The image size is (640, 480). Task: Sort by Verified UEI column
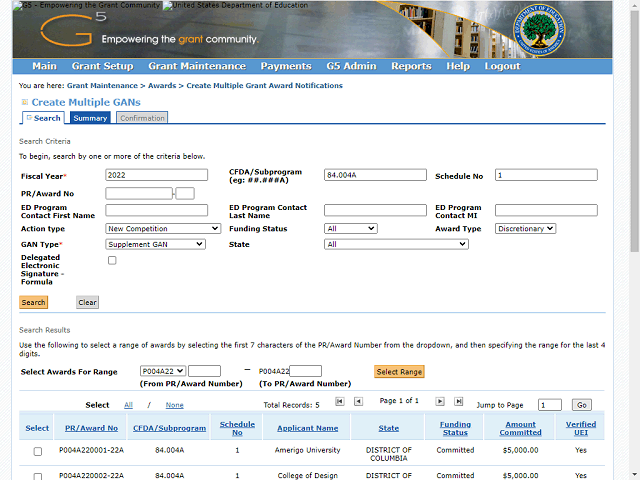coord(581,428)
